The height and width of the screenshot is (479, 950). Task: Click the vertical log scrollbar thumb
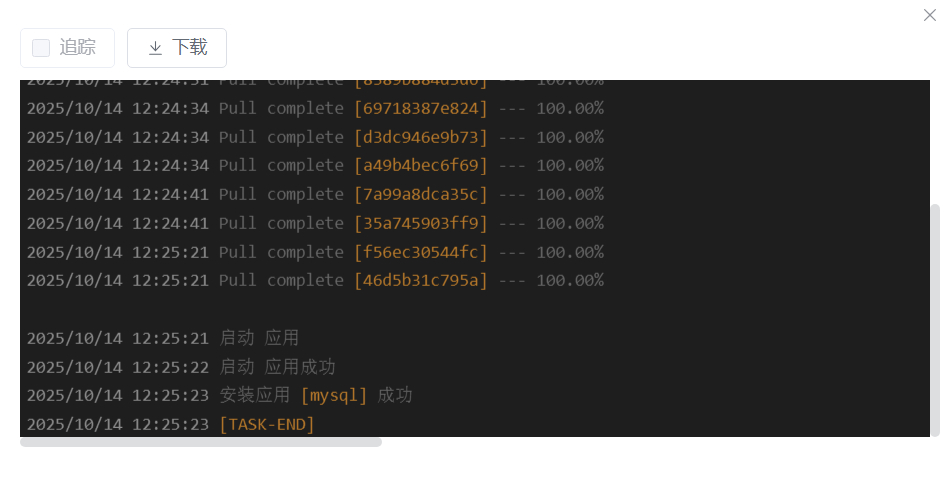click(935, 320)
